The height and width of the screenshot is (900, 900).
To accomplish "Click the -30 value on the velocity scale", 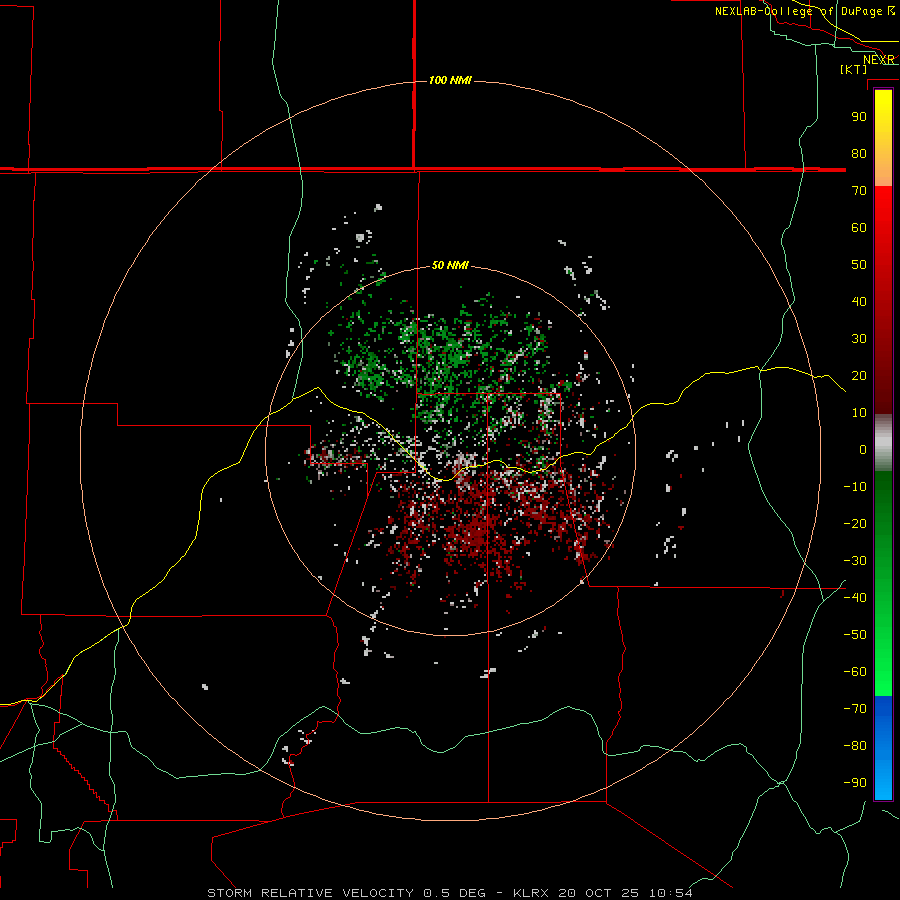I will tap(855, 561).
